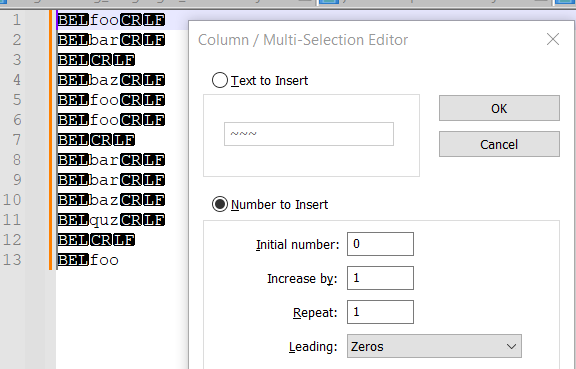Click the Initial number label
The height and width of the screenshot is (369, 576).
click(298, 244)
